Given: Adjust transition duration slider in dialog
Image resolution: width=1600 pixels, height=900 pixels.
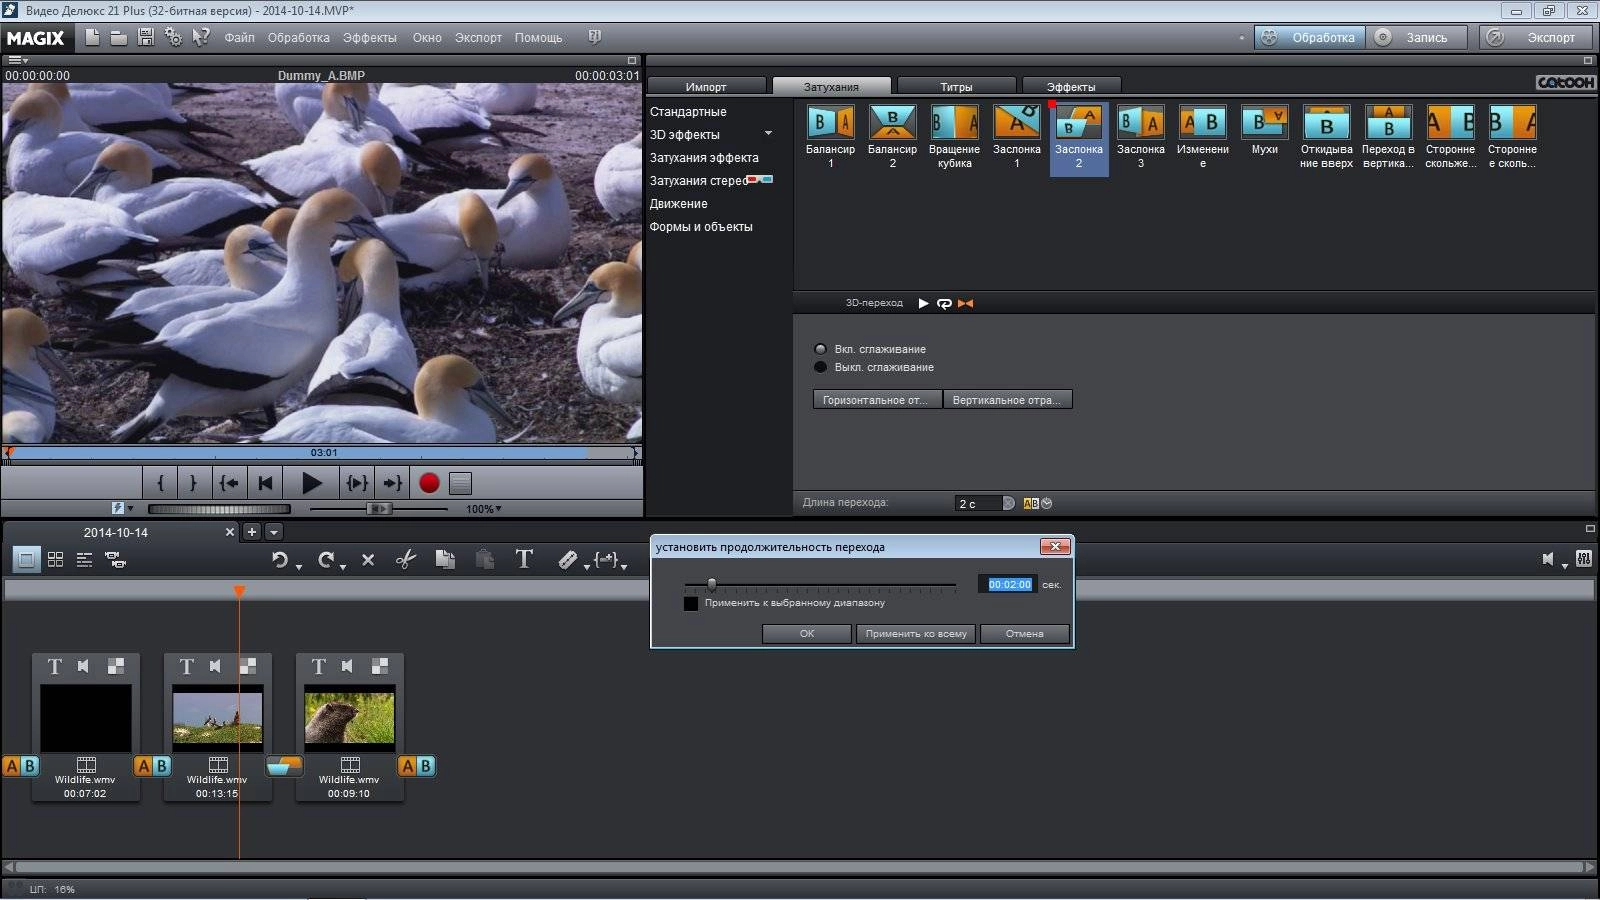Looking at the screenshot, I should (712, 584).
